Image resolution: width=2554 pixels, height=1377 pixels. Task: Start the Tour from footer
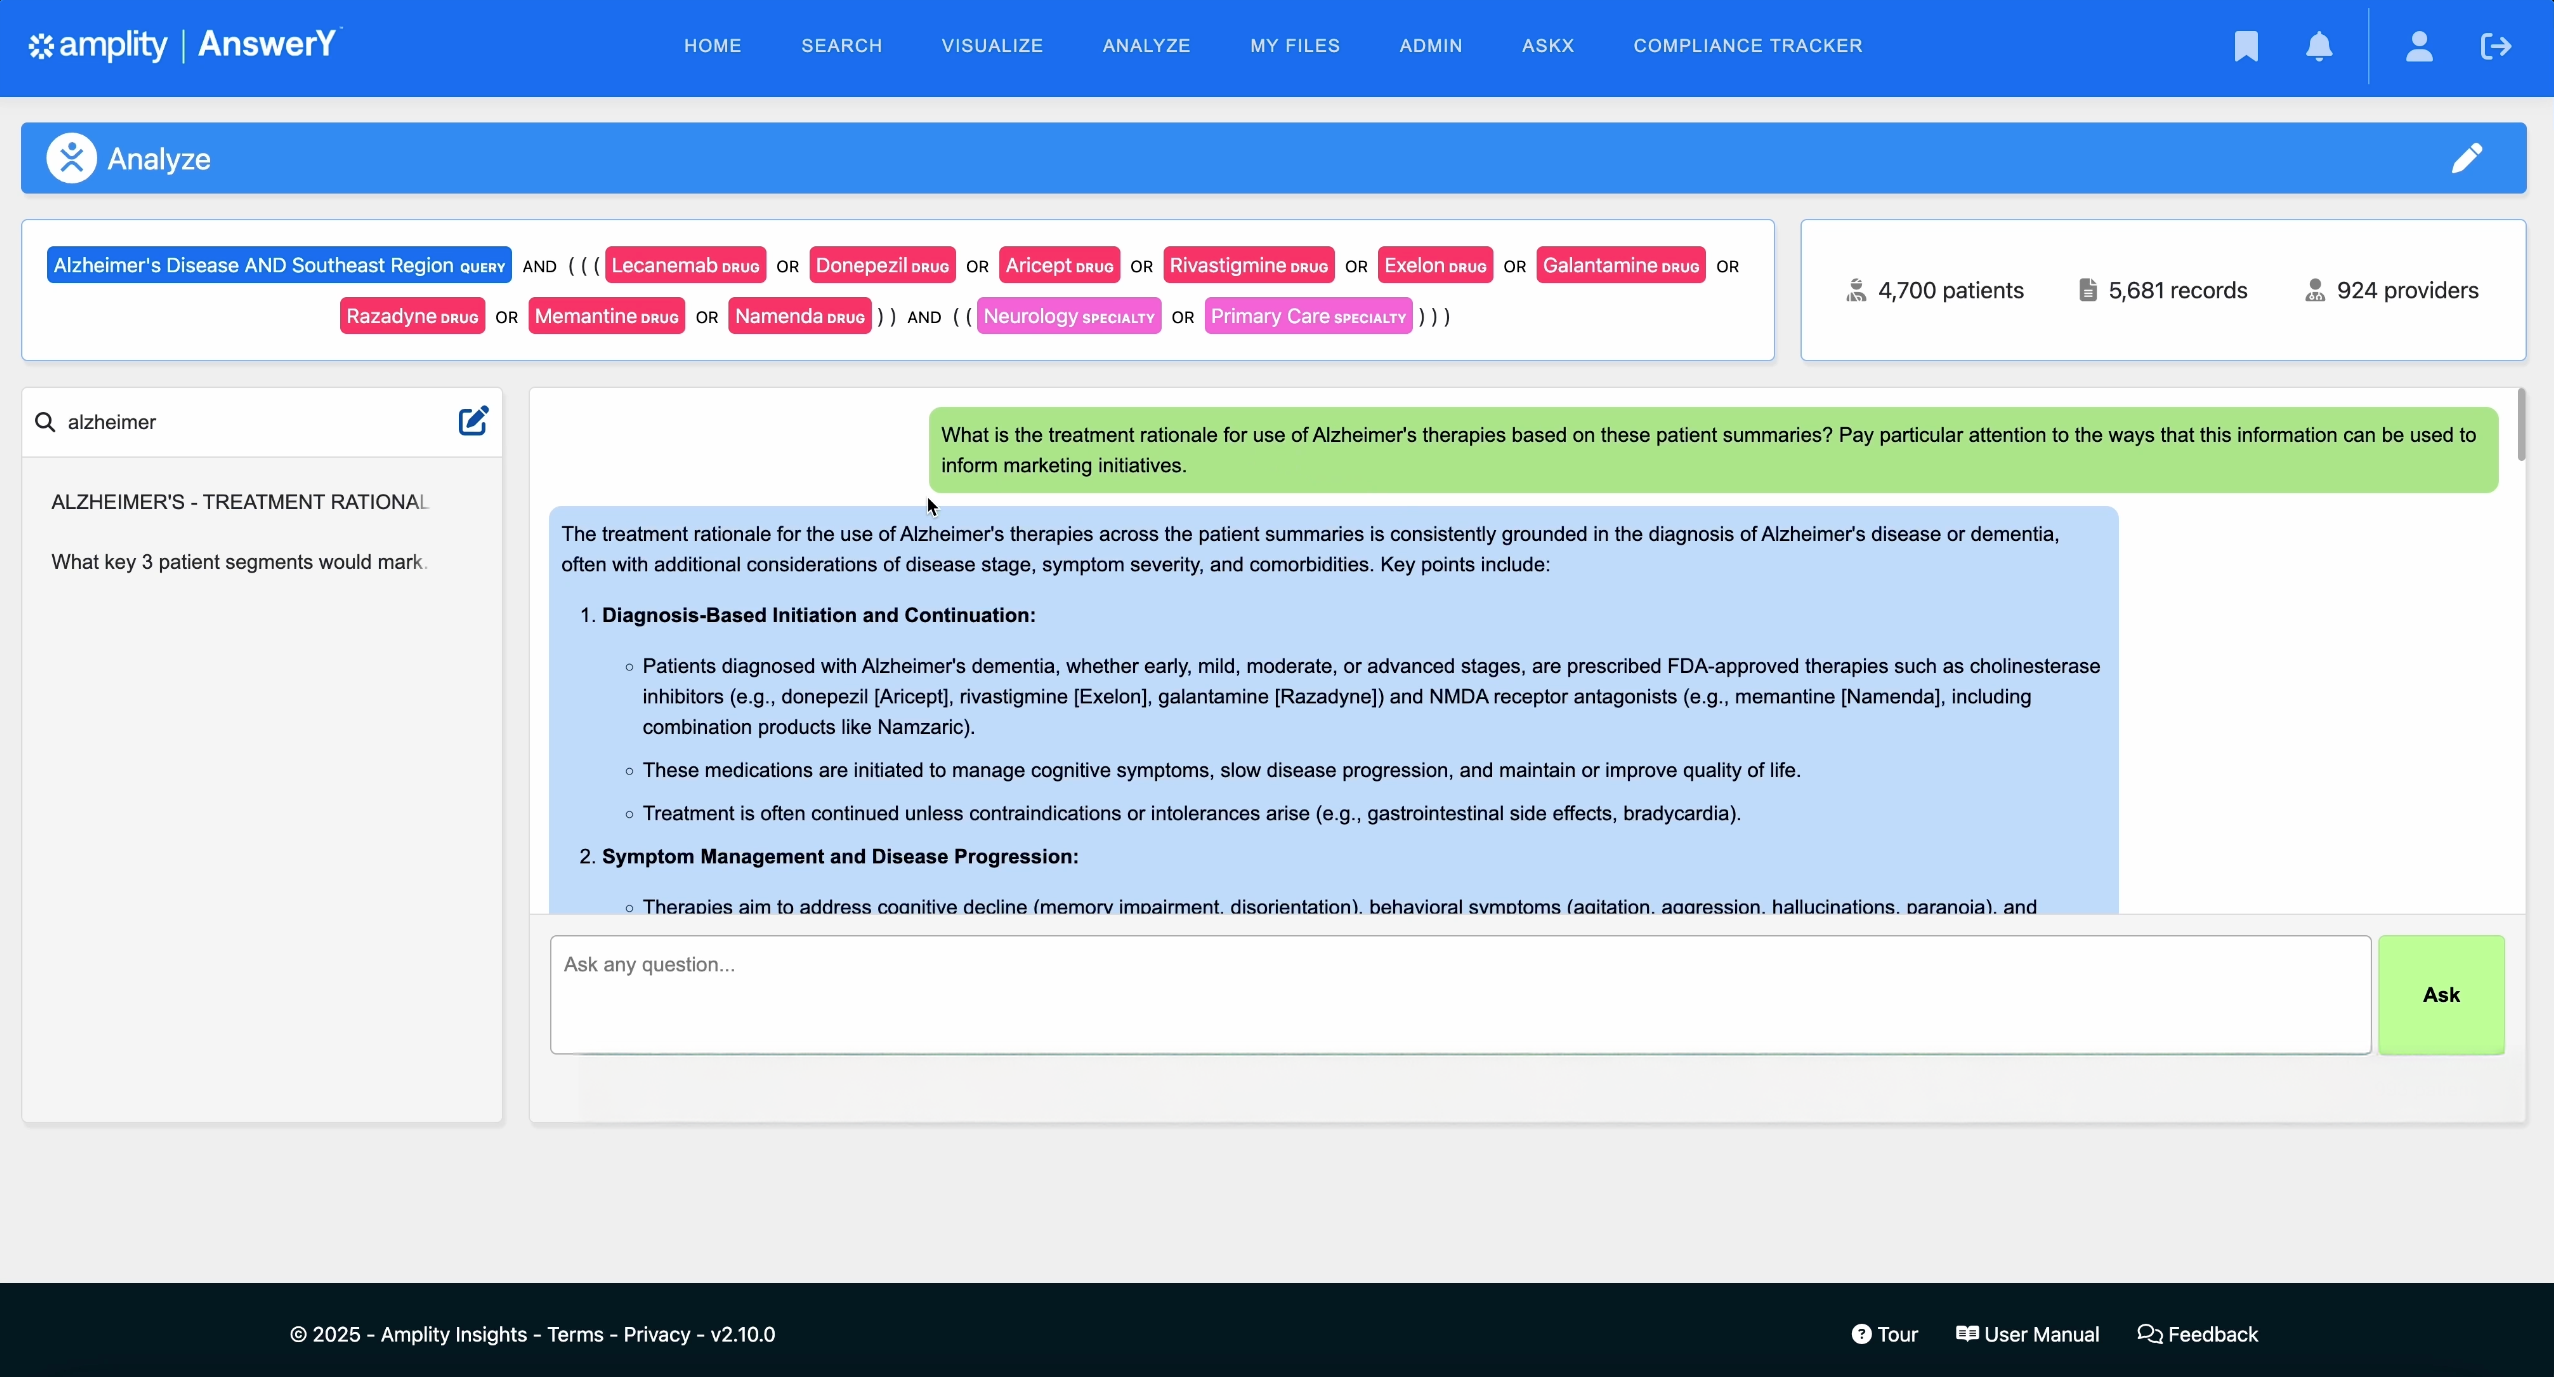pos(1884,1334)
